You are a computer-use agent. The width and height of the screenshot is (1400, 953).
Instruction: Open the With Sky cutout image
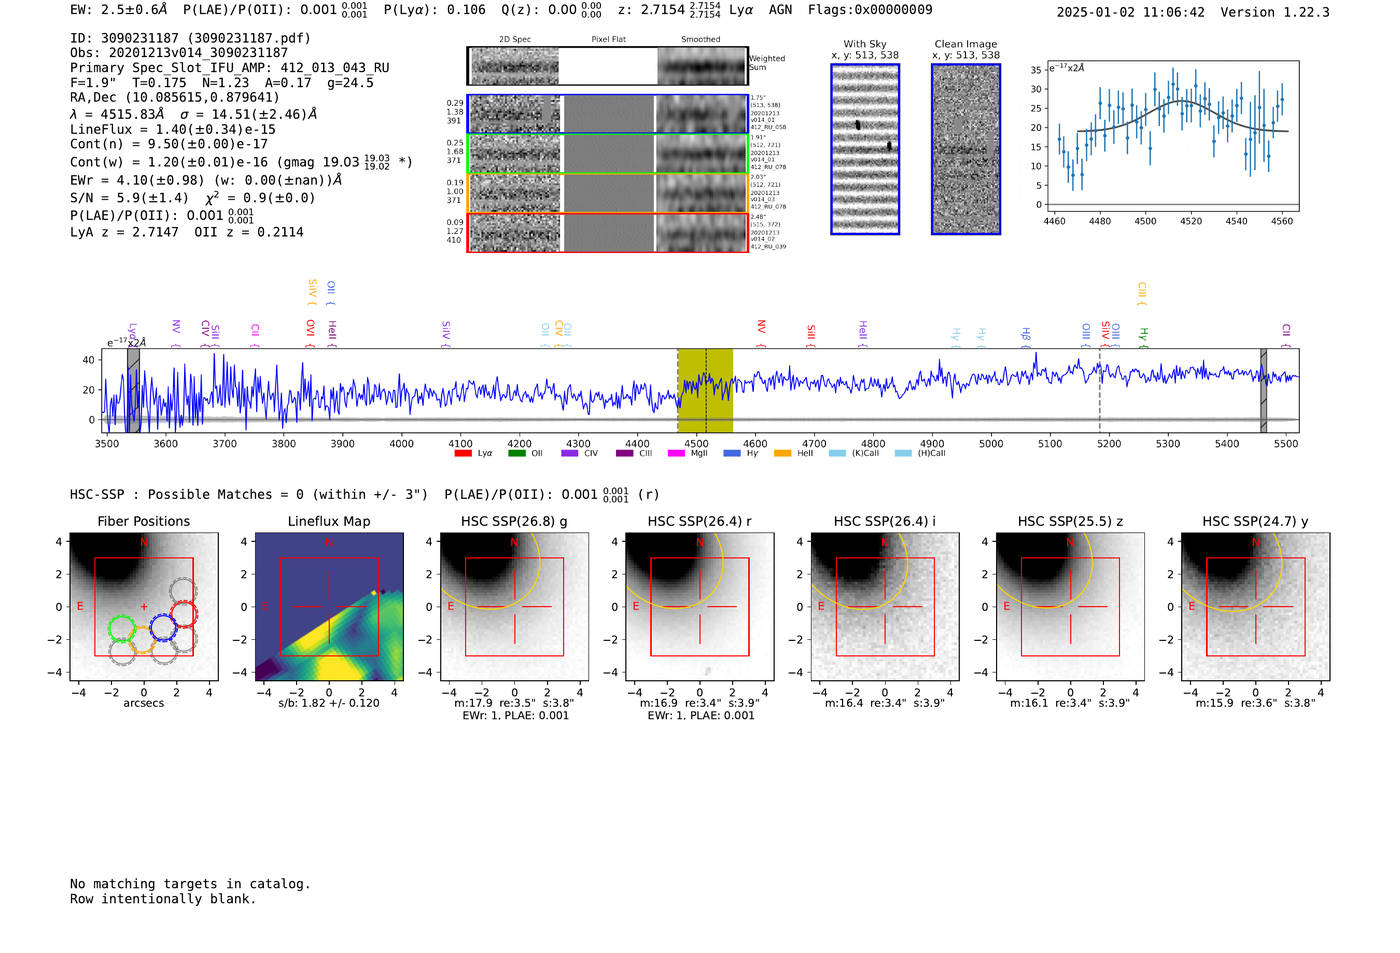pyautogui.click(x=865, y=149)
